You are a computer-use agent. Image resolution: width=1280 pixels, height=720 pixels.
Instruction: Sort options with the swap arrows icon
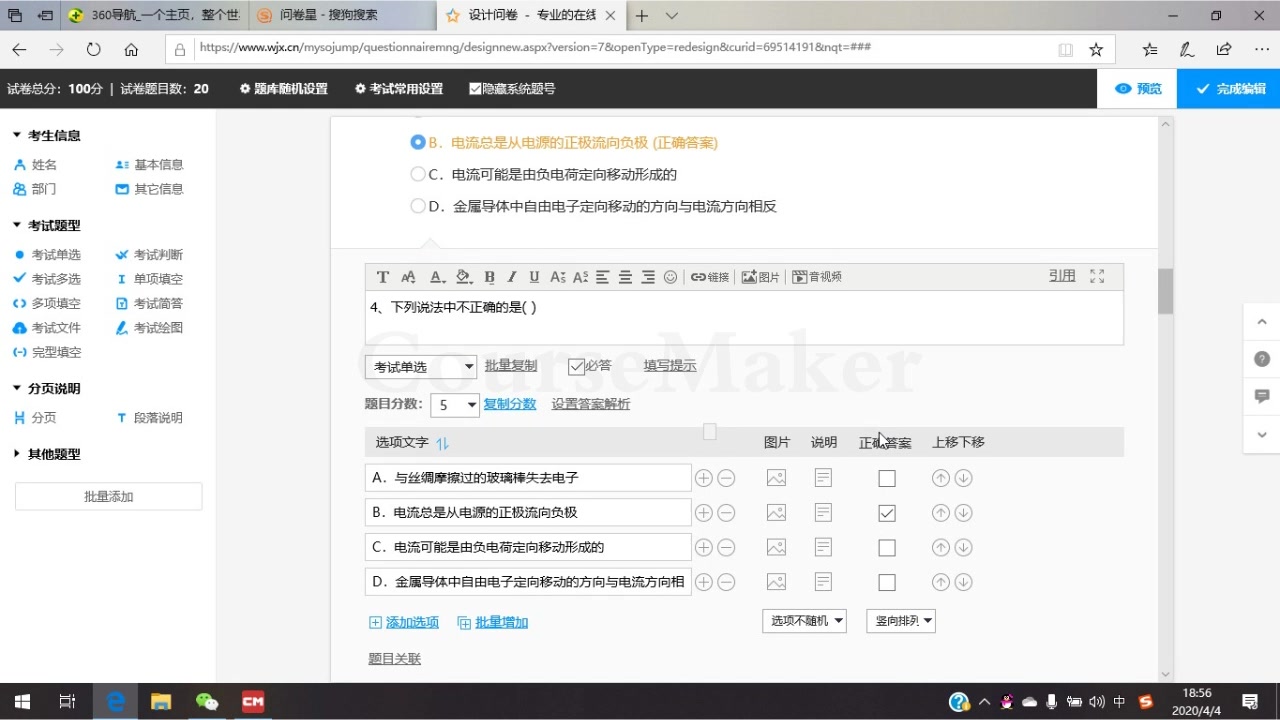coord(443,443)
